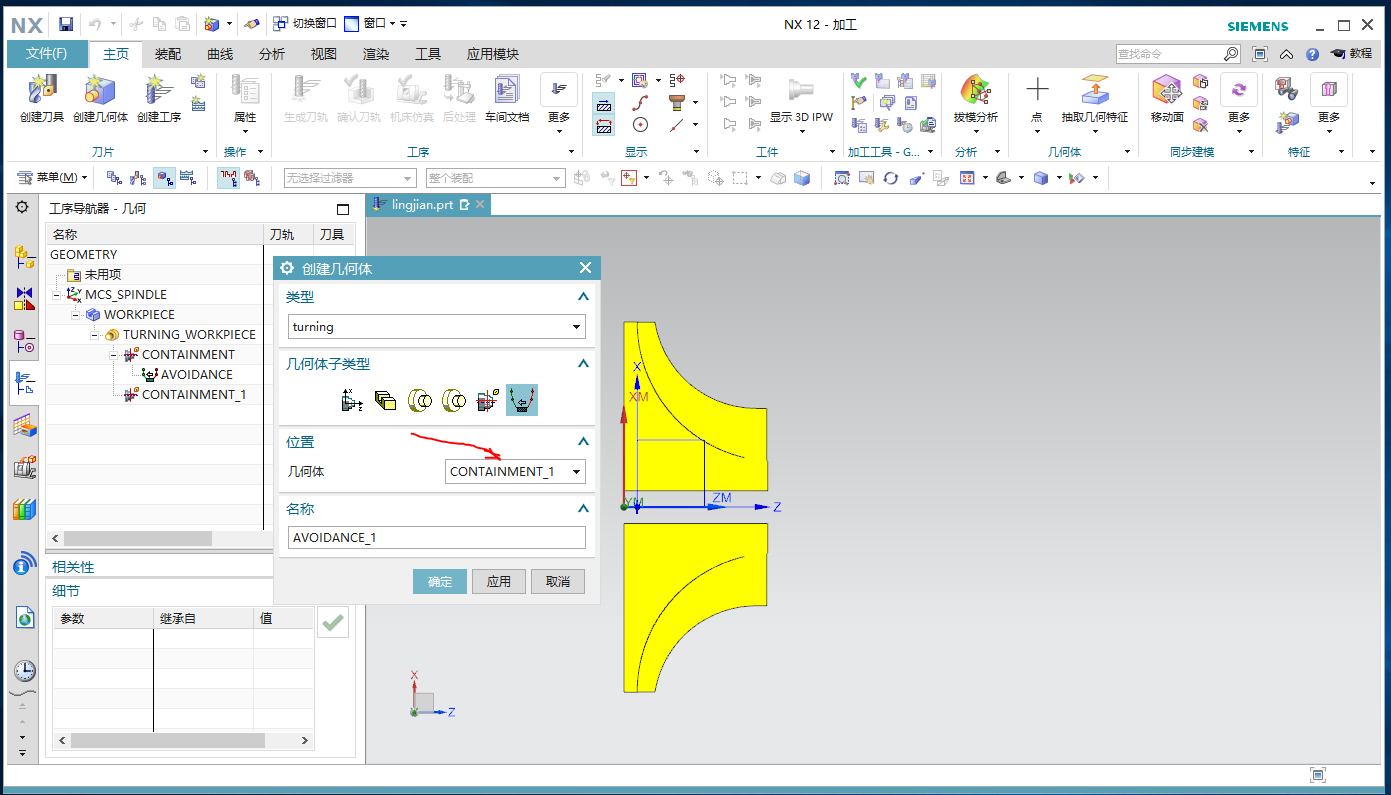Open Shop Documentation (车间文档)
1391x795 pixels.
507,98
